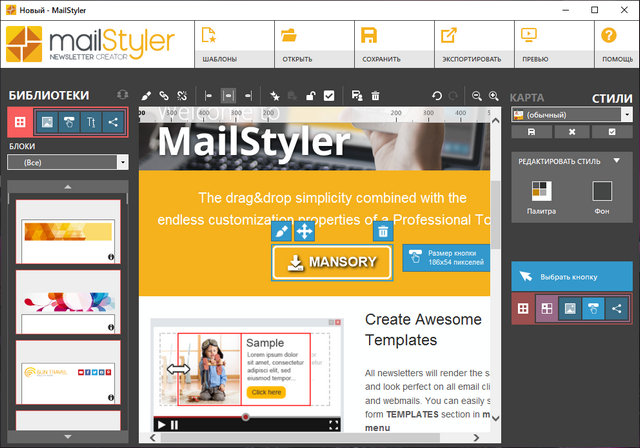Screen dimensions: 640x448
Task: Pause the sample video
Action: [x=175, y=425]
